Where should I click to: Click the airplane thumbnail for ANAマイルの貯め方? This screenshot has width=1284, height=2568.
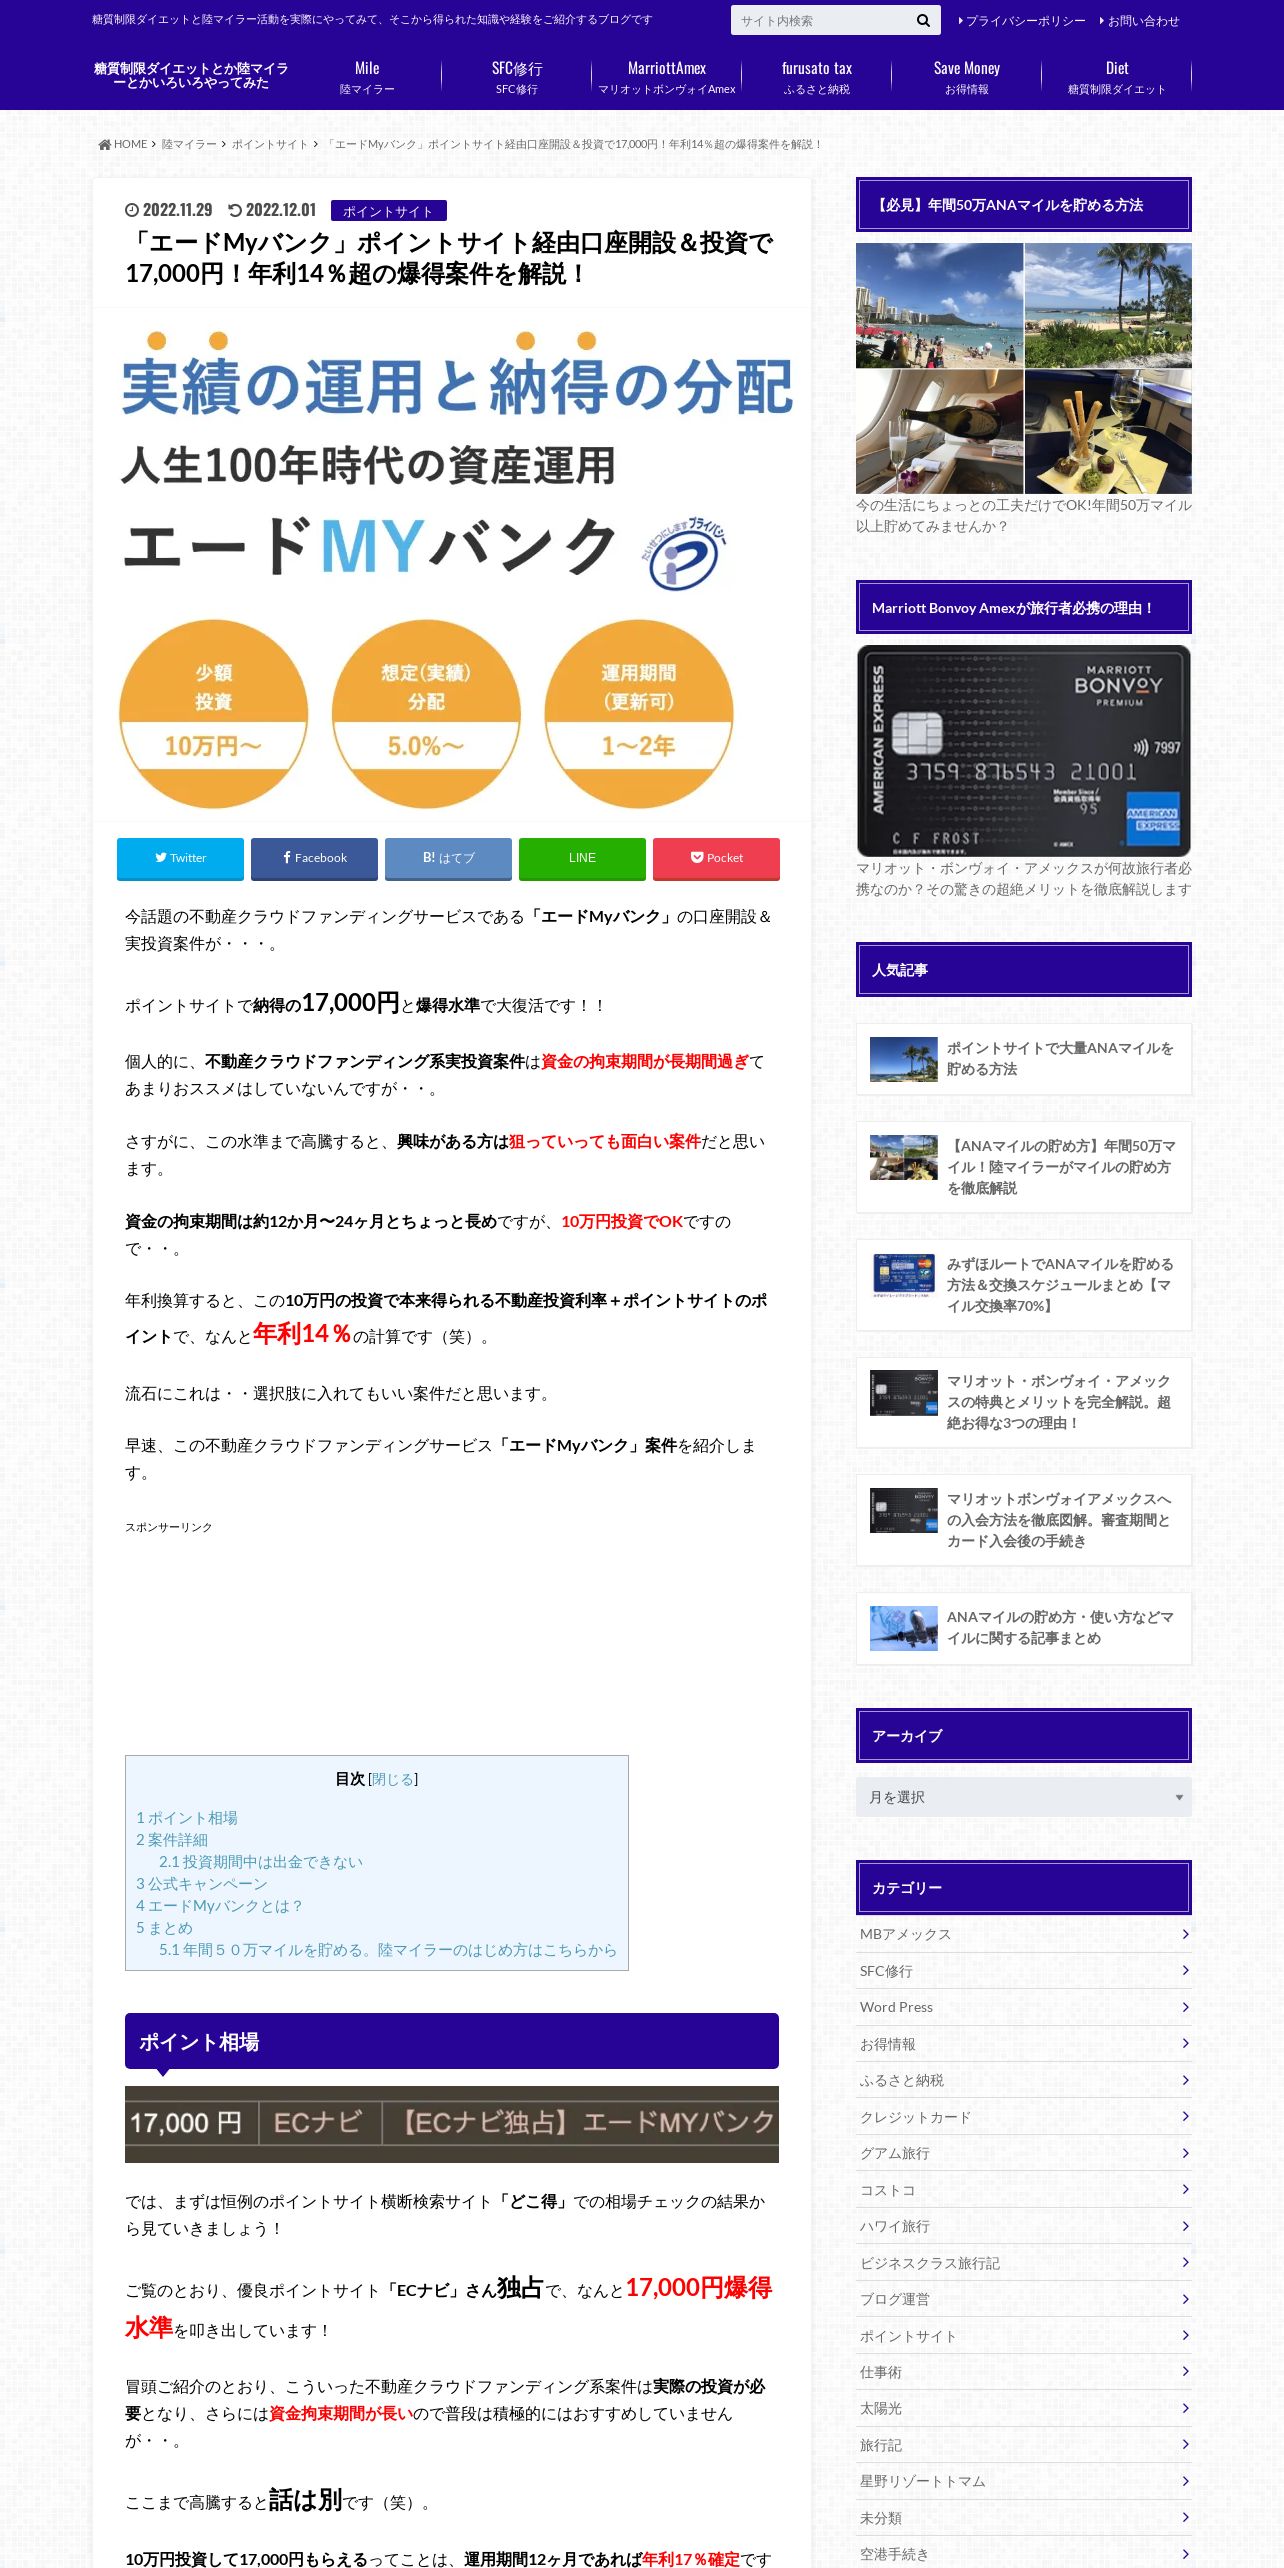pos(903,1628)
